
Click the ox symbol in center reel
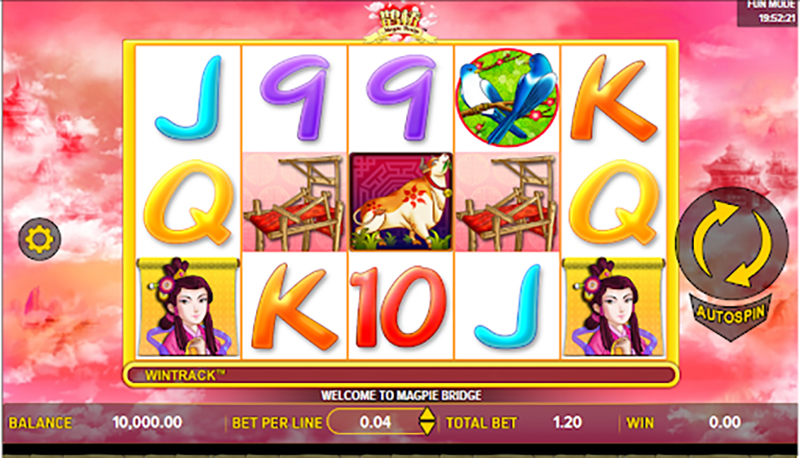point(401,202)
